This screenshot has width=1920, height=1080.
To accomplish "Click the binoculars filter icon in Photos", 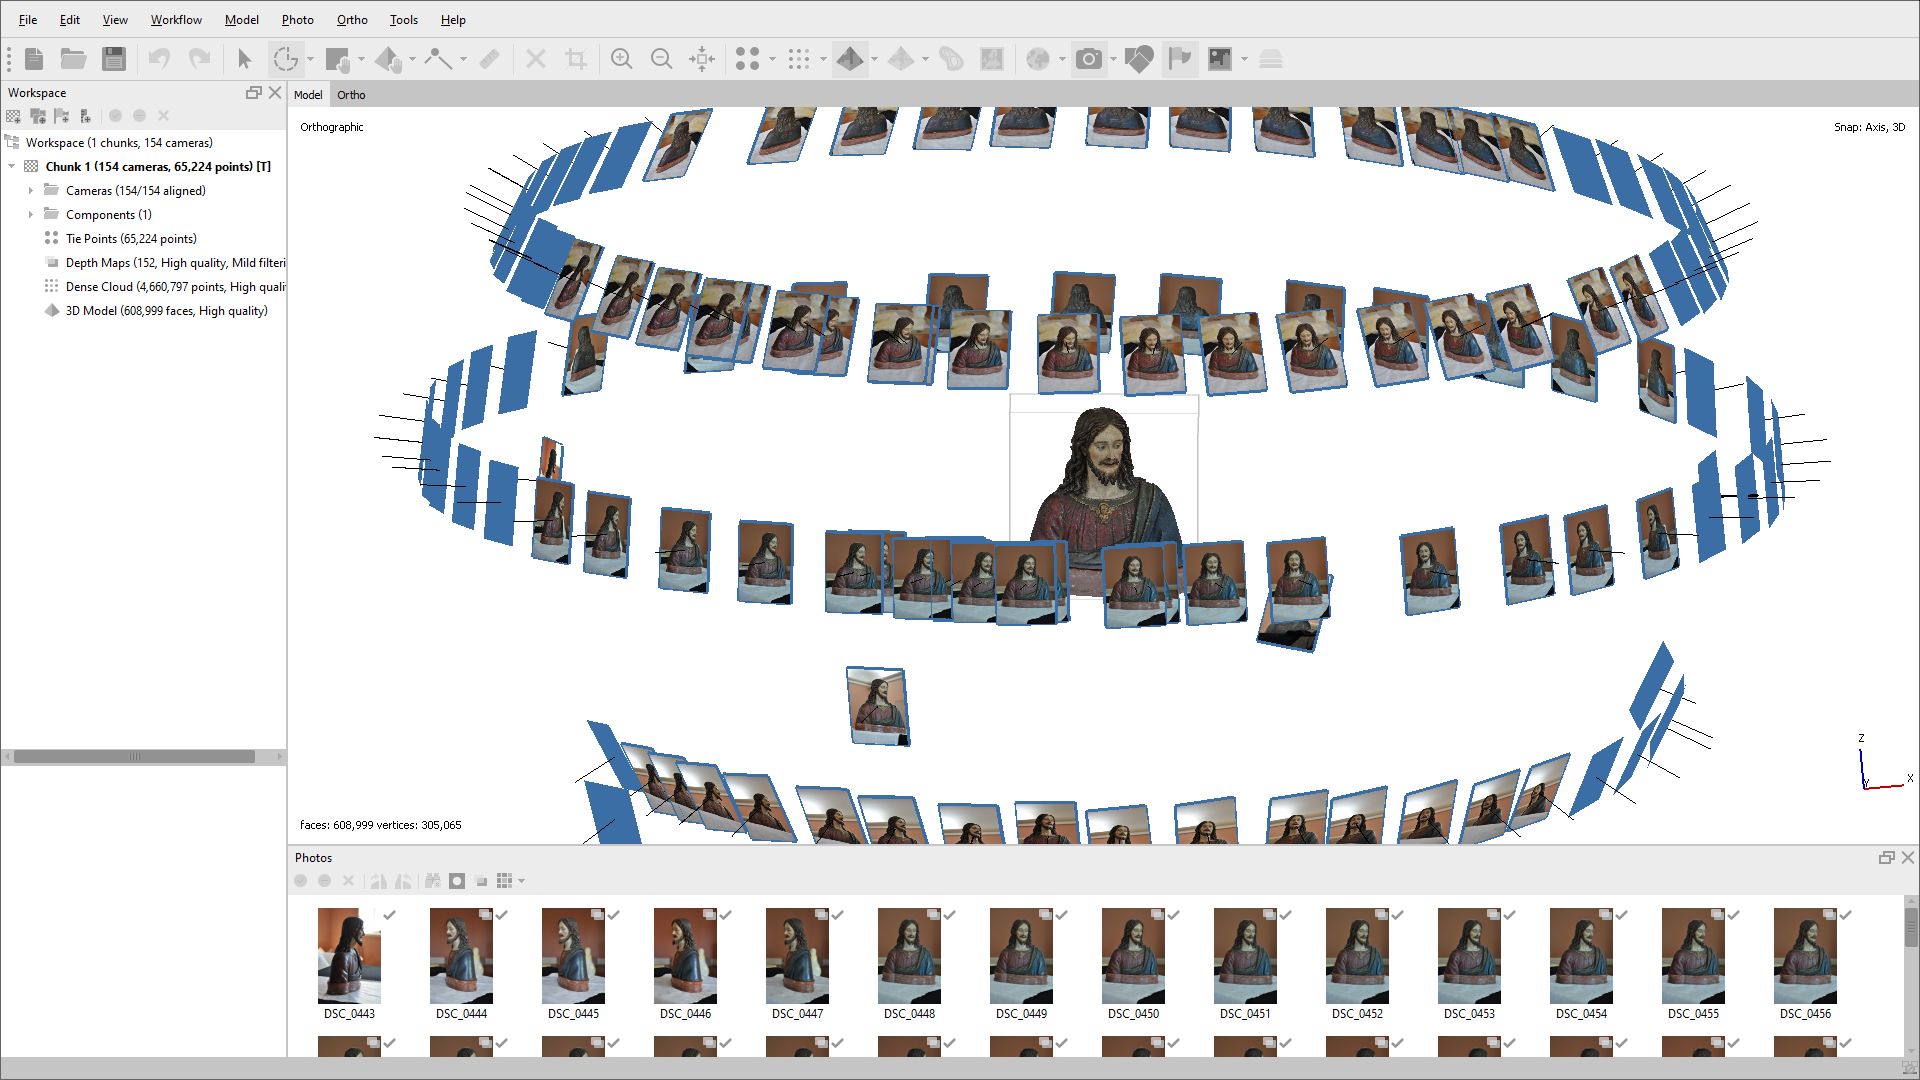I will [x=432, y=881].
